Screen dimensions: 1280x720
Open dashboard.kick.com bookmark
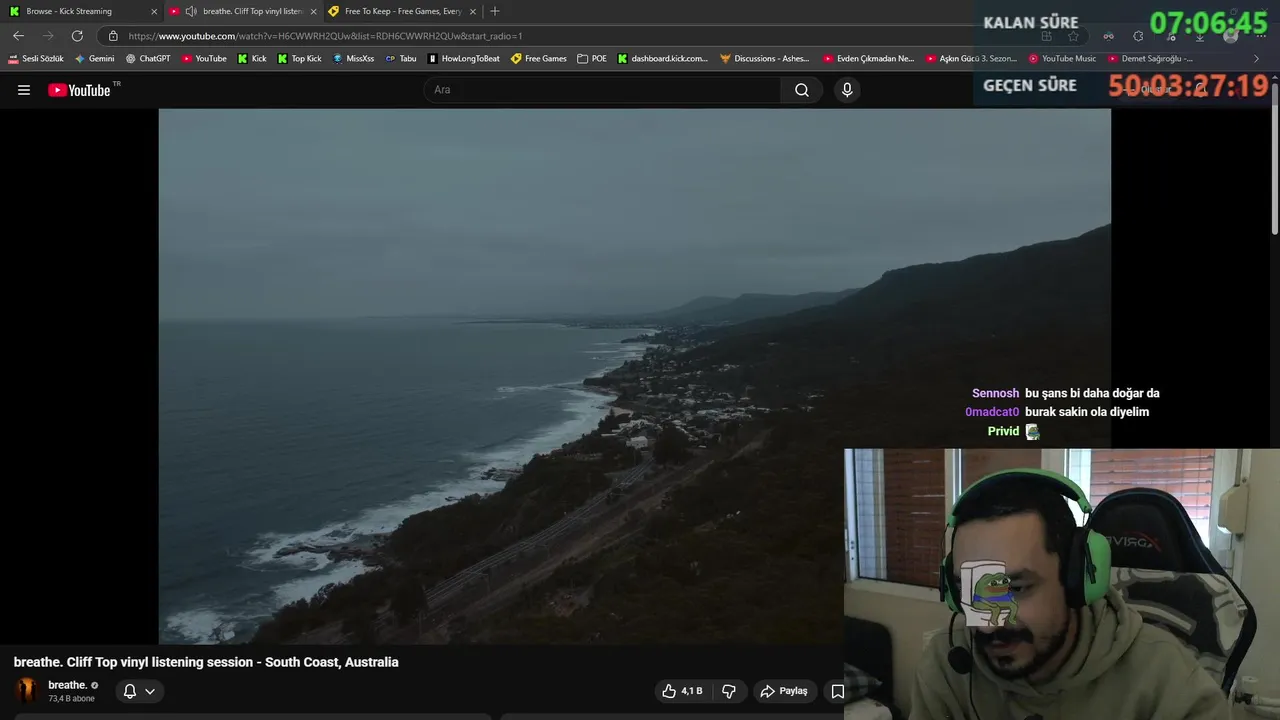[x=663, y=59]
